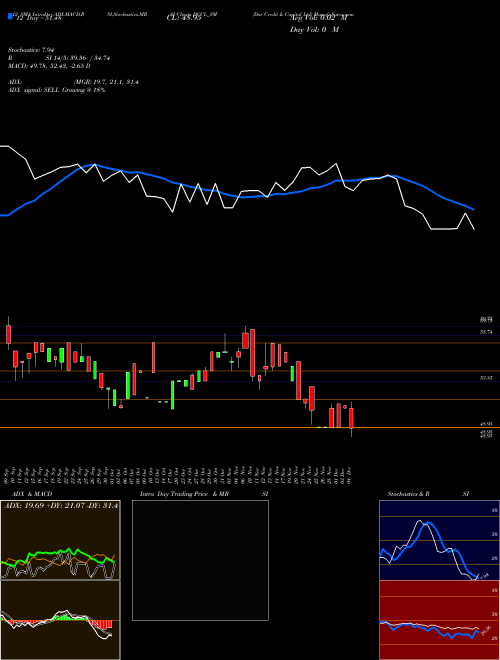
Task: Click the first red candlestick at 09 Sep
Action: coord(8,334)
